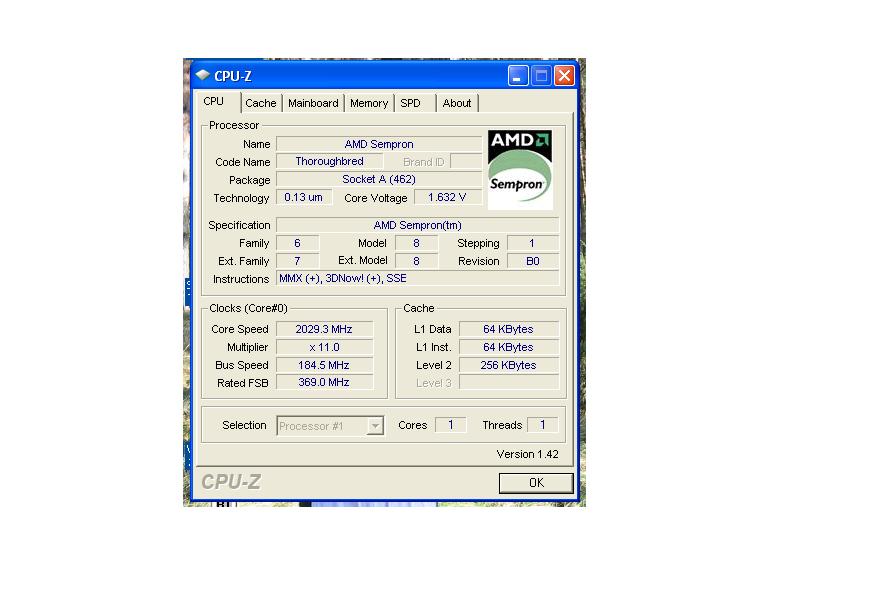Click the Name field AMD Sempron
This screenshot has height=591, width=894.
[379, 144]
